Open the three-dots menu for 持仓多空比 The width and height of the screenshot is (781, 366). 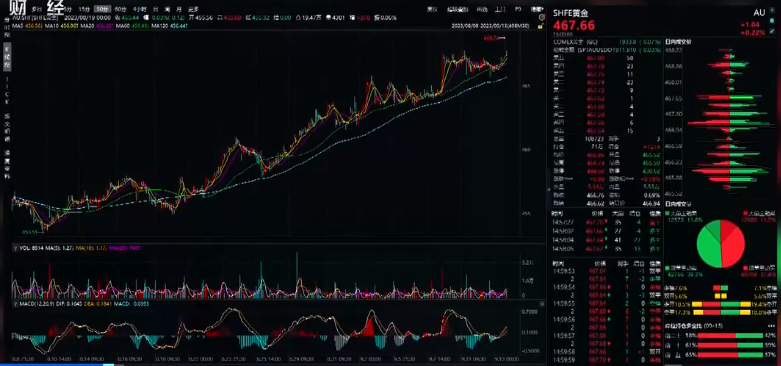coord(772,326)
